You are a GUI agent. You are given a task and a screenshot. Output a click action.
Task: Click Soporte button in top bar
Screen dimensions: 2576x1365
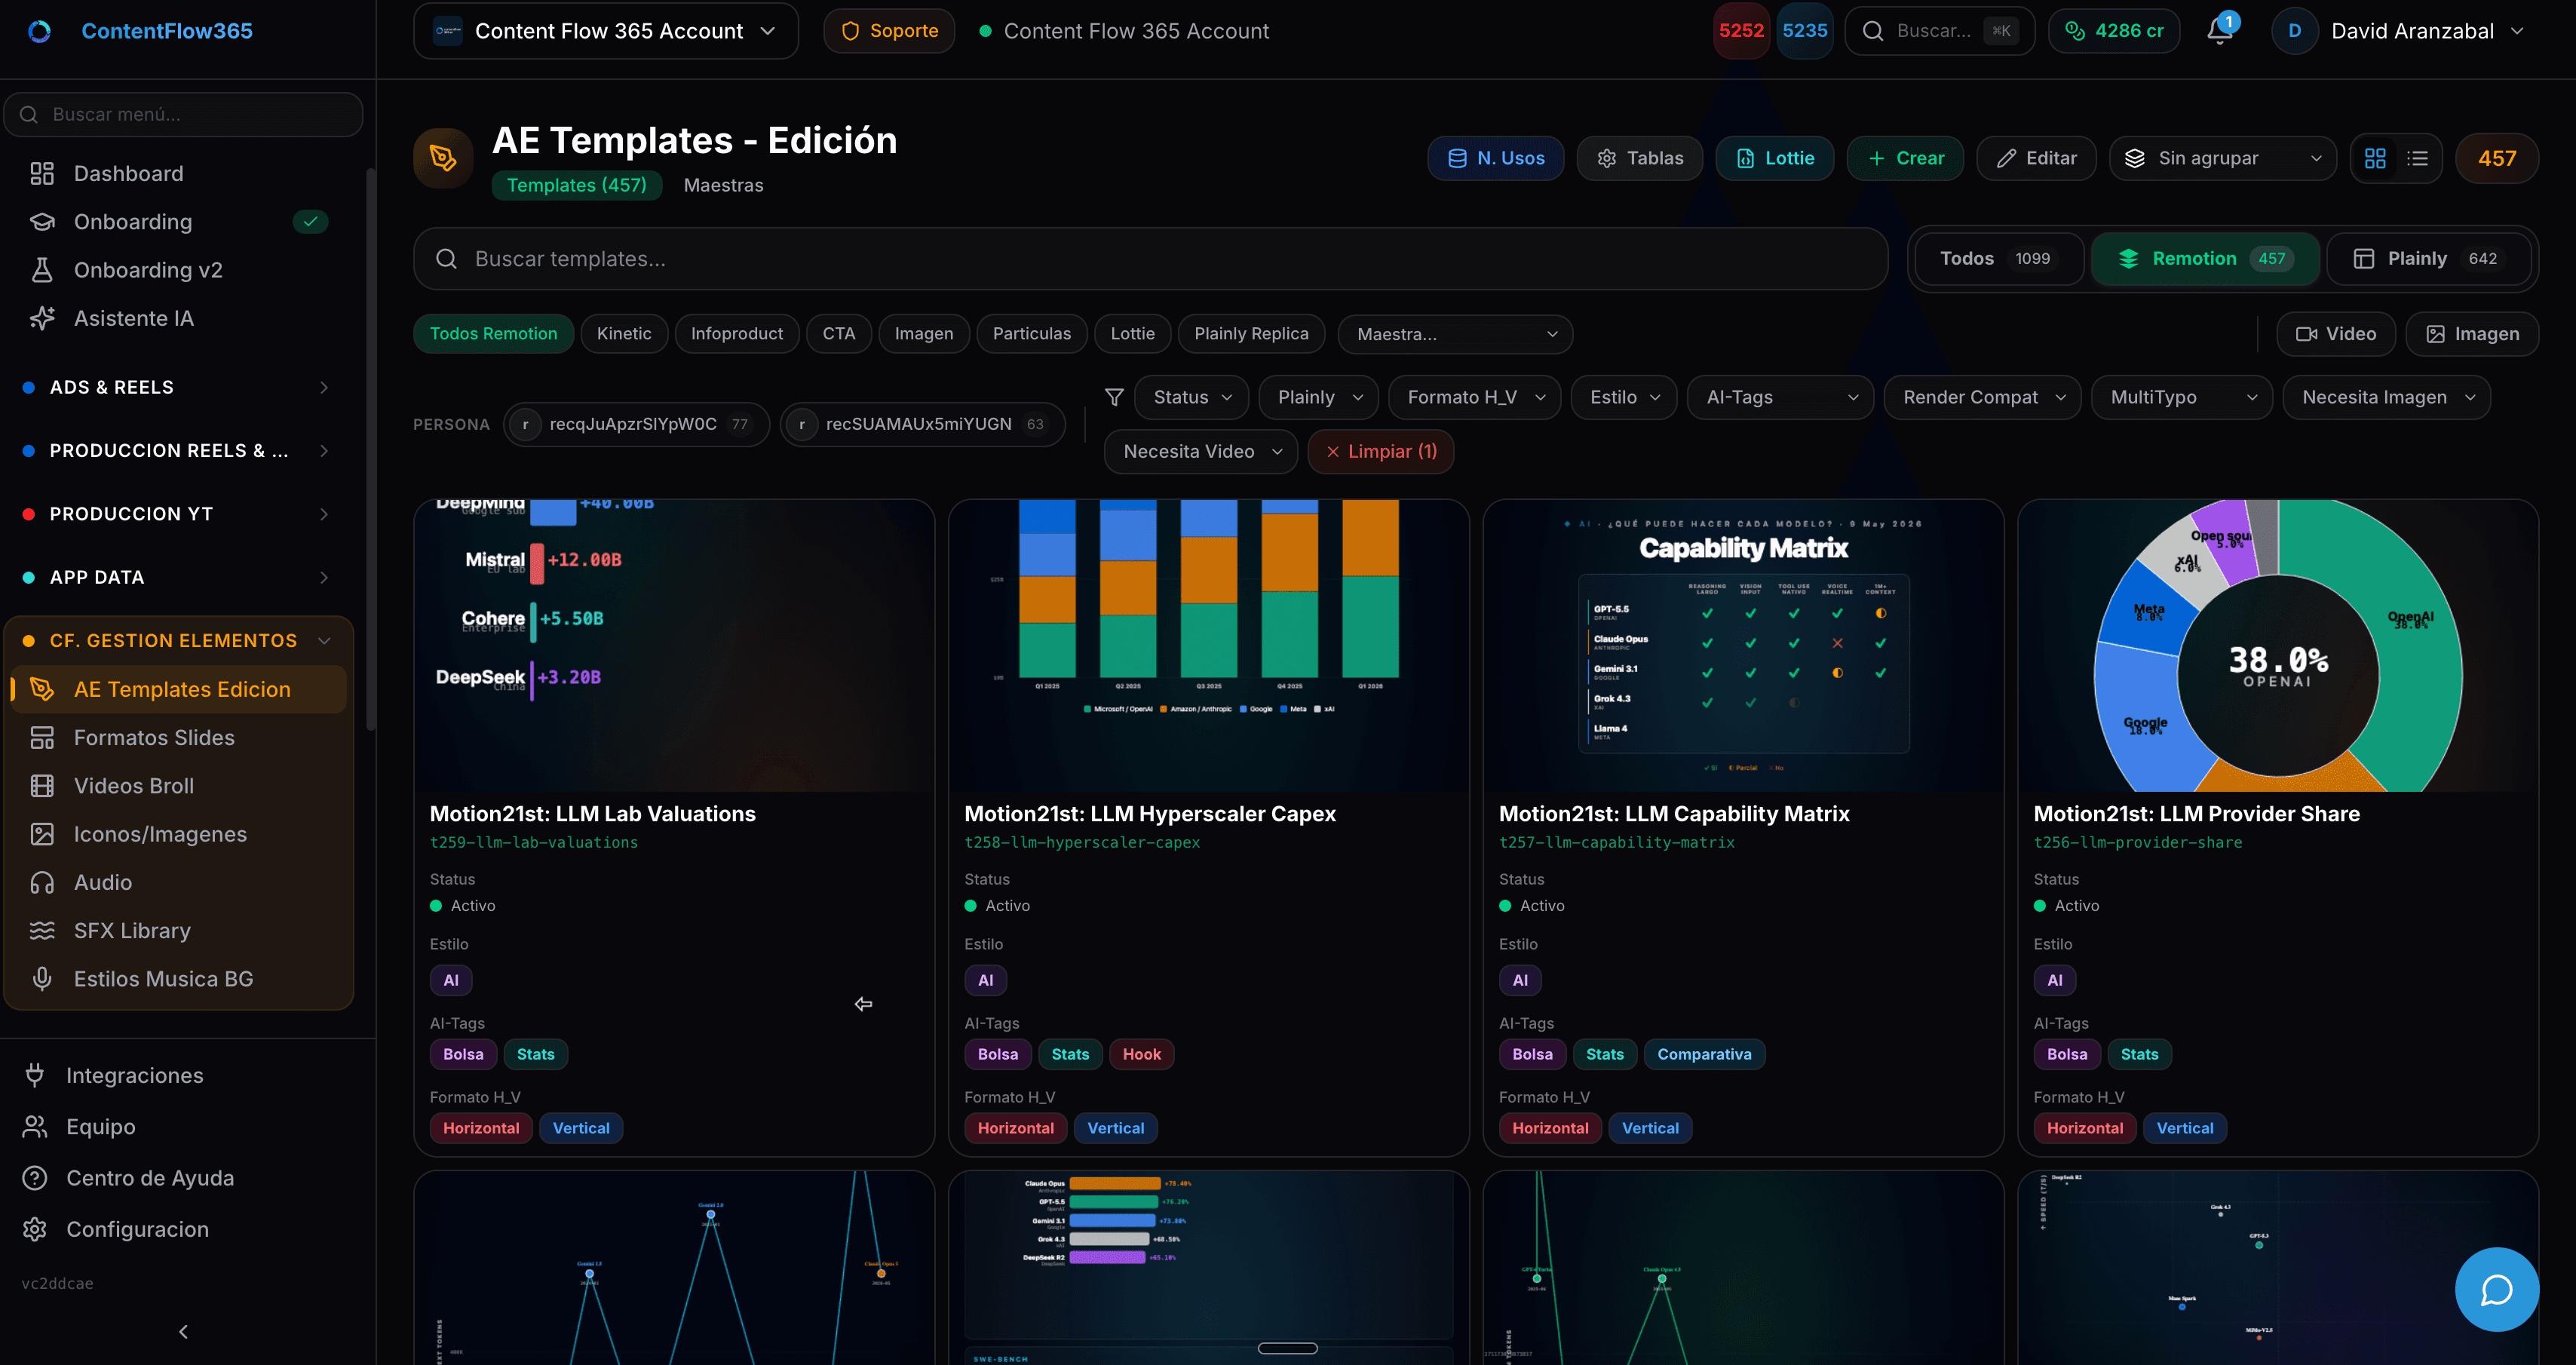pos(889,31)
